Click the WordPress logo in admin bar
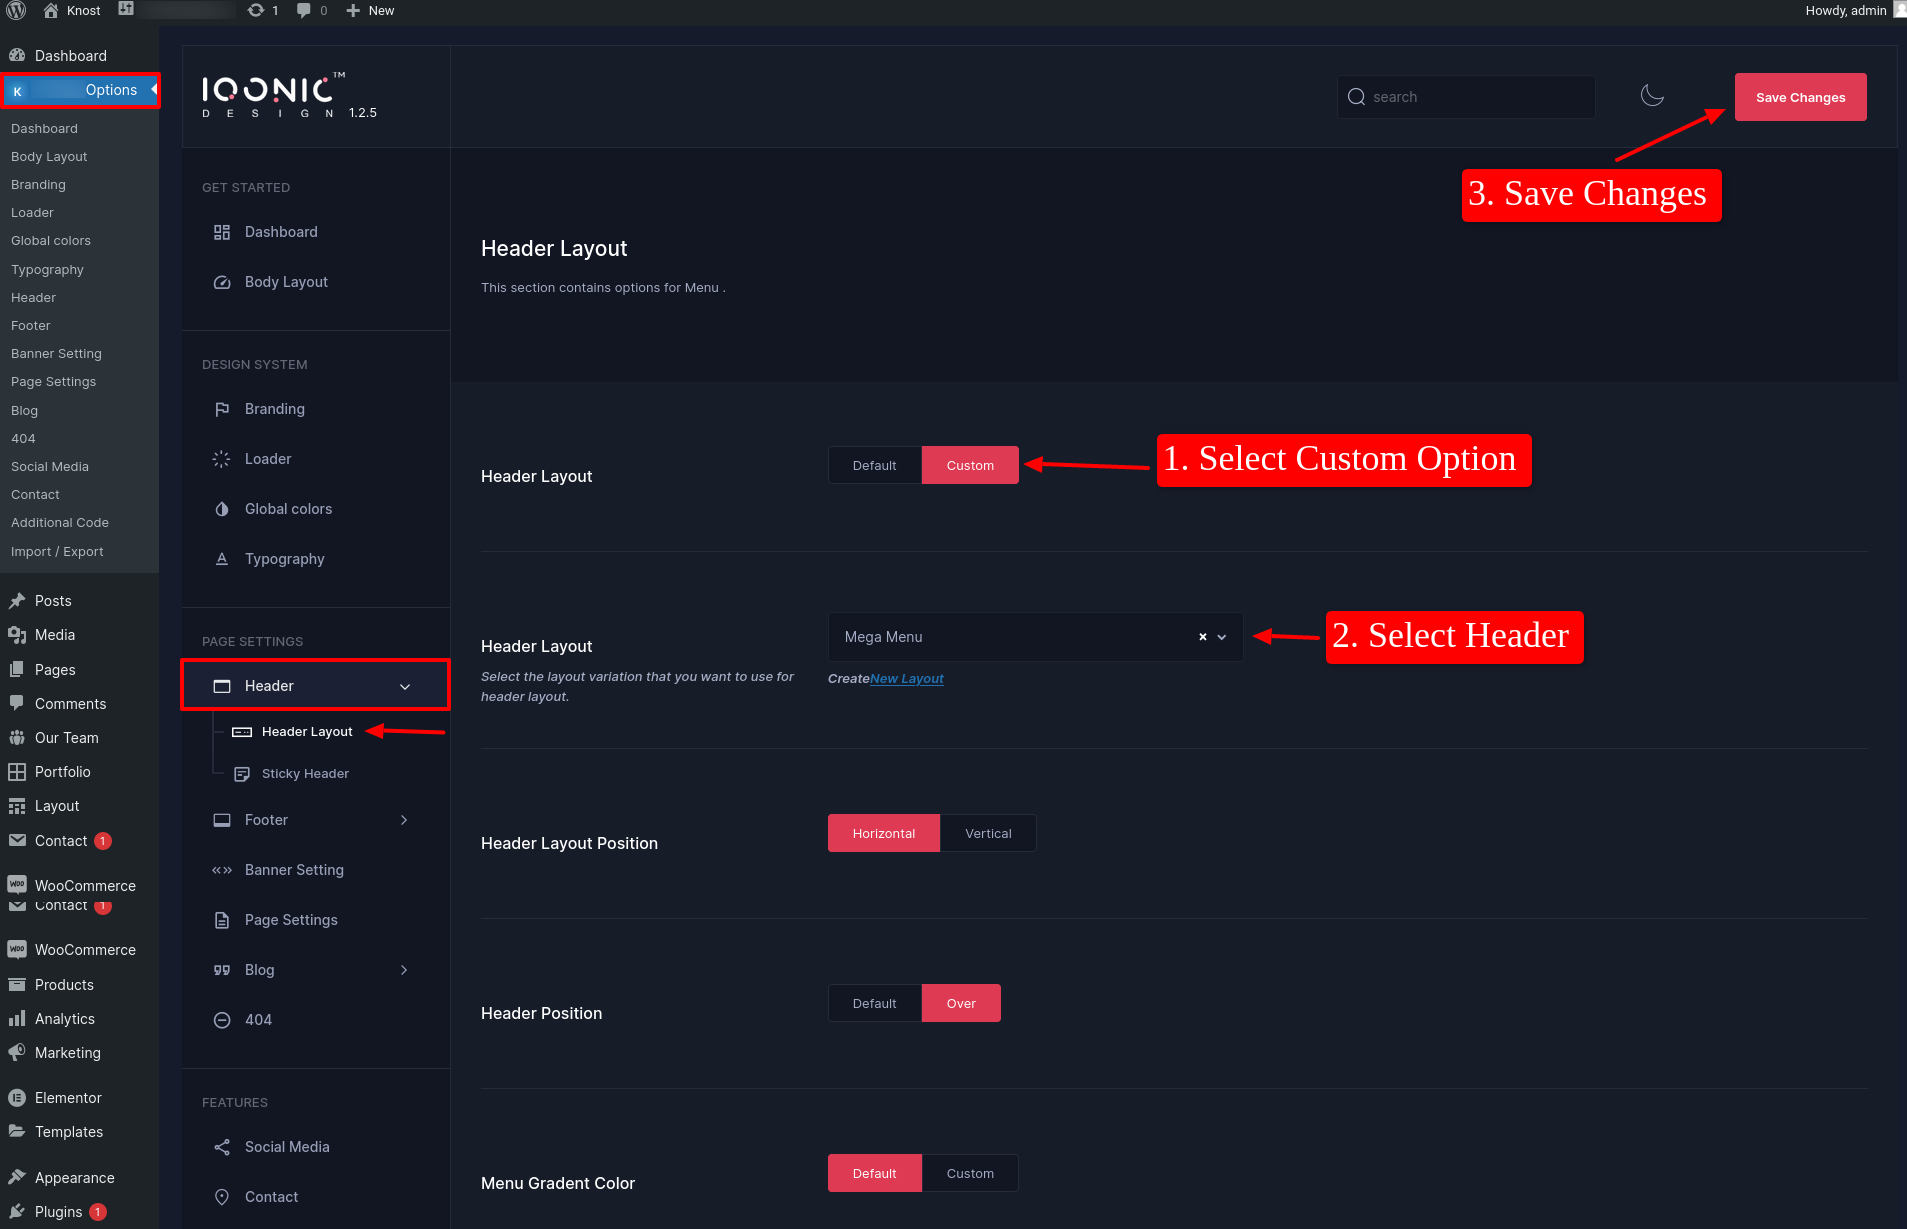 pos(16,10)
